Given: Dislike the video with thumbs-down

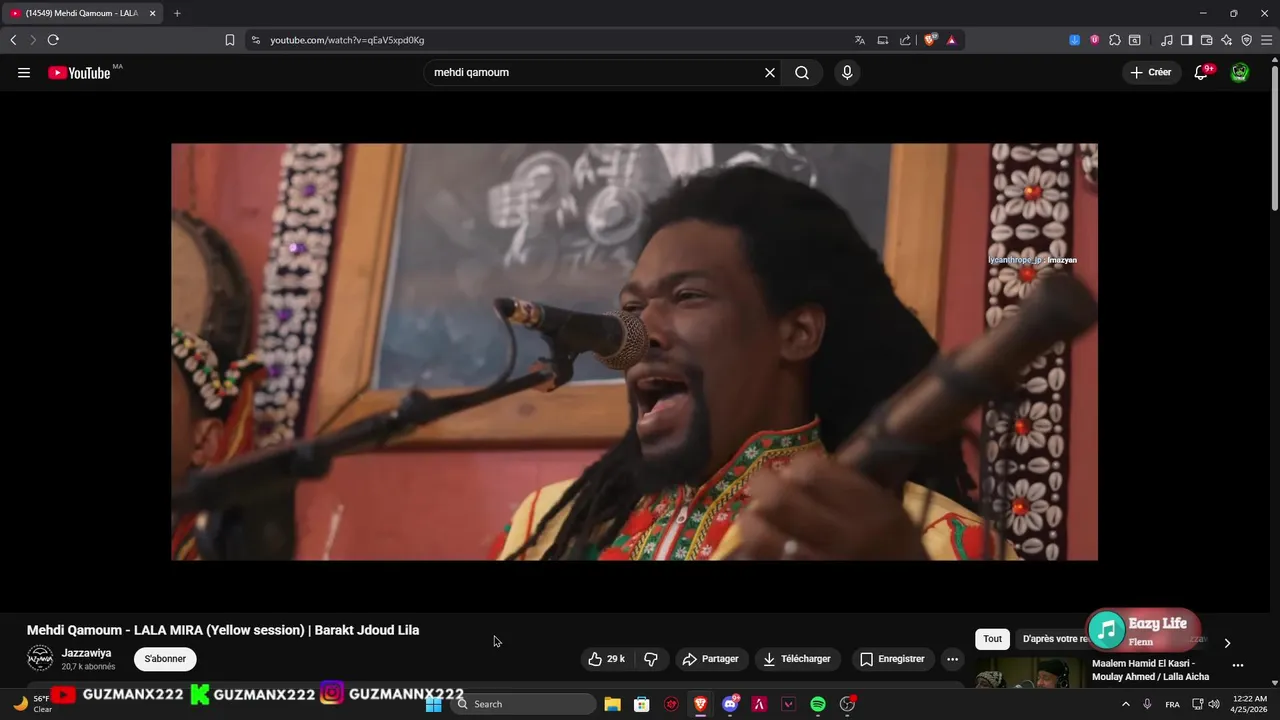Looking at the screenshot, I should [651, 659].
